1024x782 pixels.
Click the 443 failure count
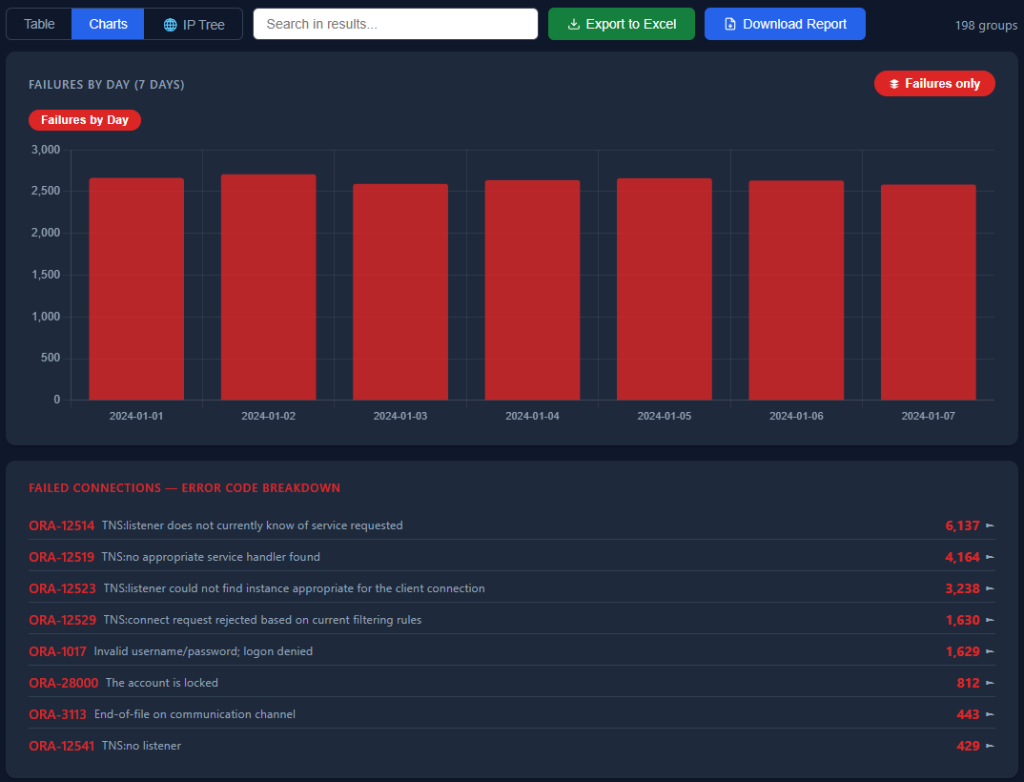pos(968,714)
